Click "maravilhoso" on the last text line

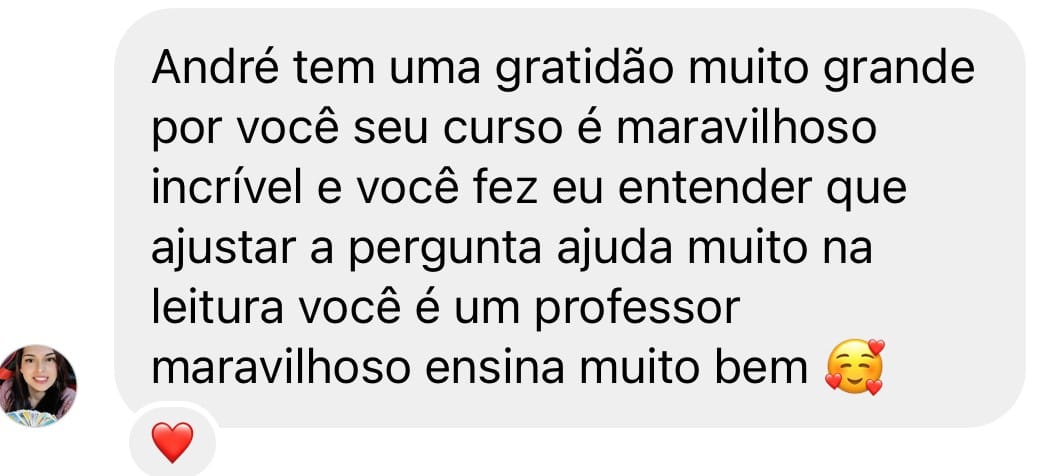[x=282, y=368]
